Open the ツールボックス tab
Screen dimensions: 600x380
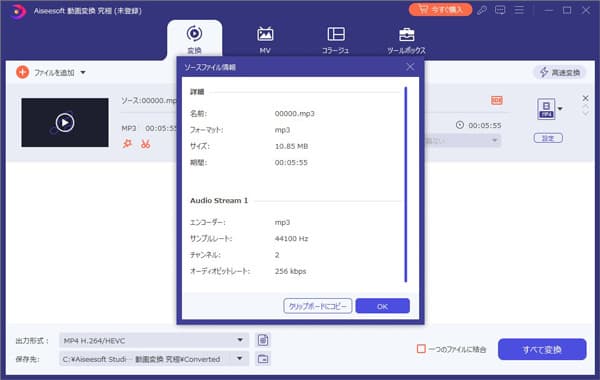coord(406,40)
